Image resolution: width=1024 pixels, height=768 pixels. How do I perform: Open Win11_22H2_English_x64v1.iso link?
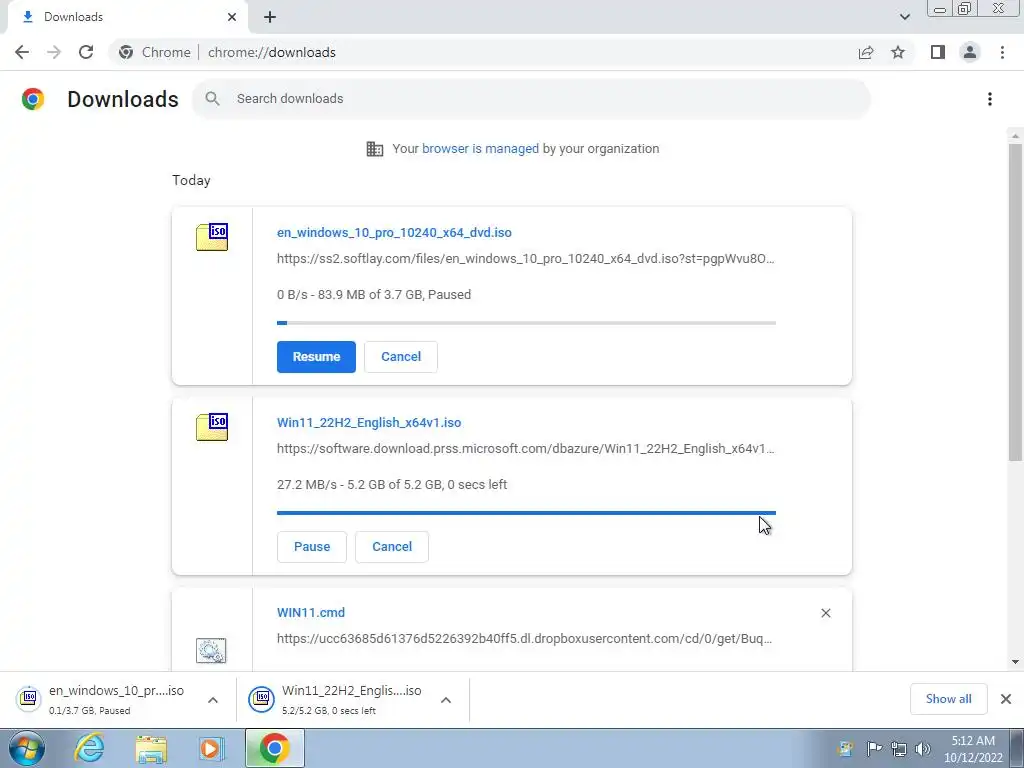click(369, 423)
